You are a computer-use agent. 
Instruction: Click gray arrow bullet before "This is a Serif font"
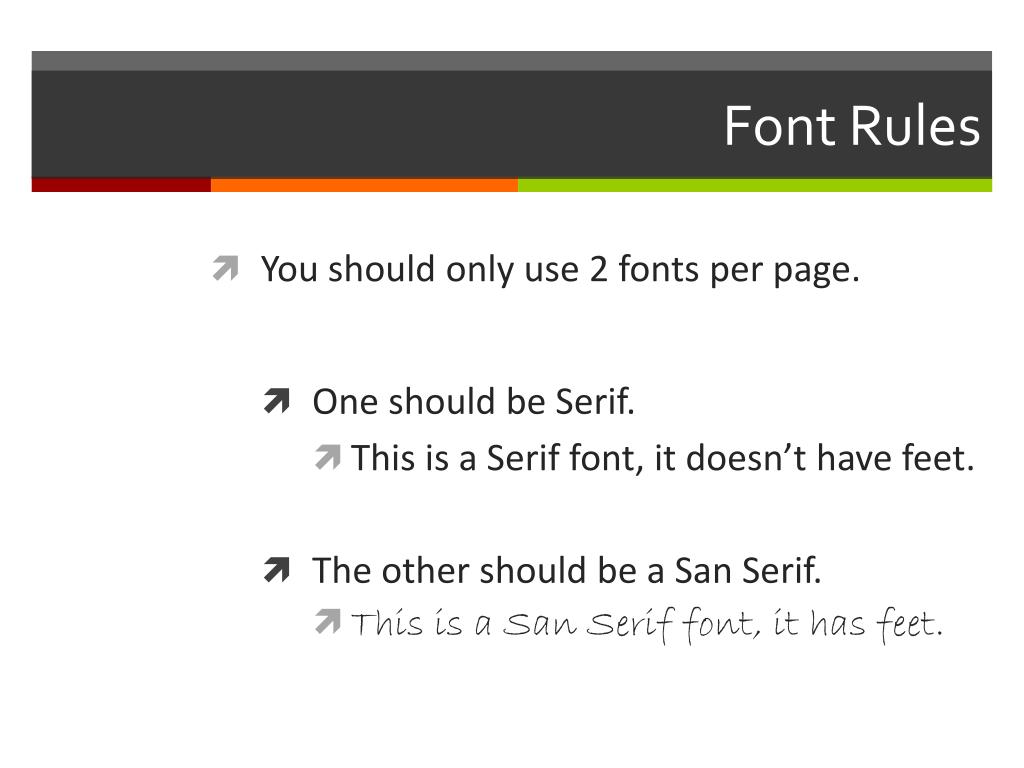328,457
